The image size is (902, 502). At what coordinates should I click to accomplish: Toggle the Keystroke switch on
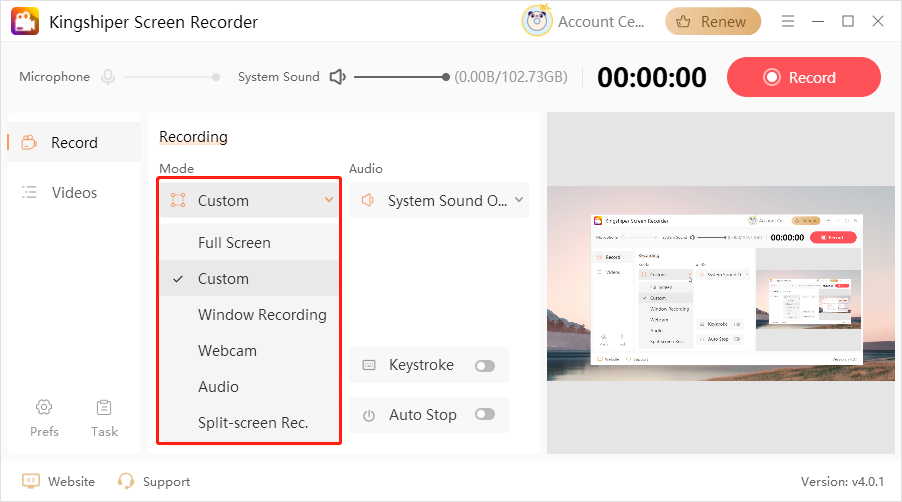click(x=485, y=366)
